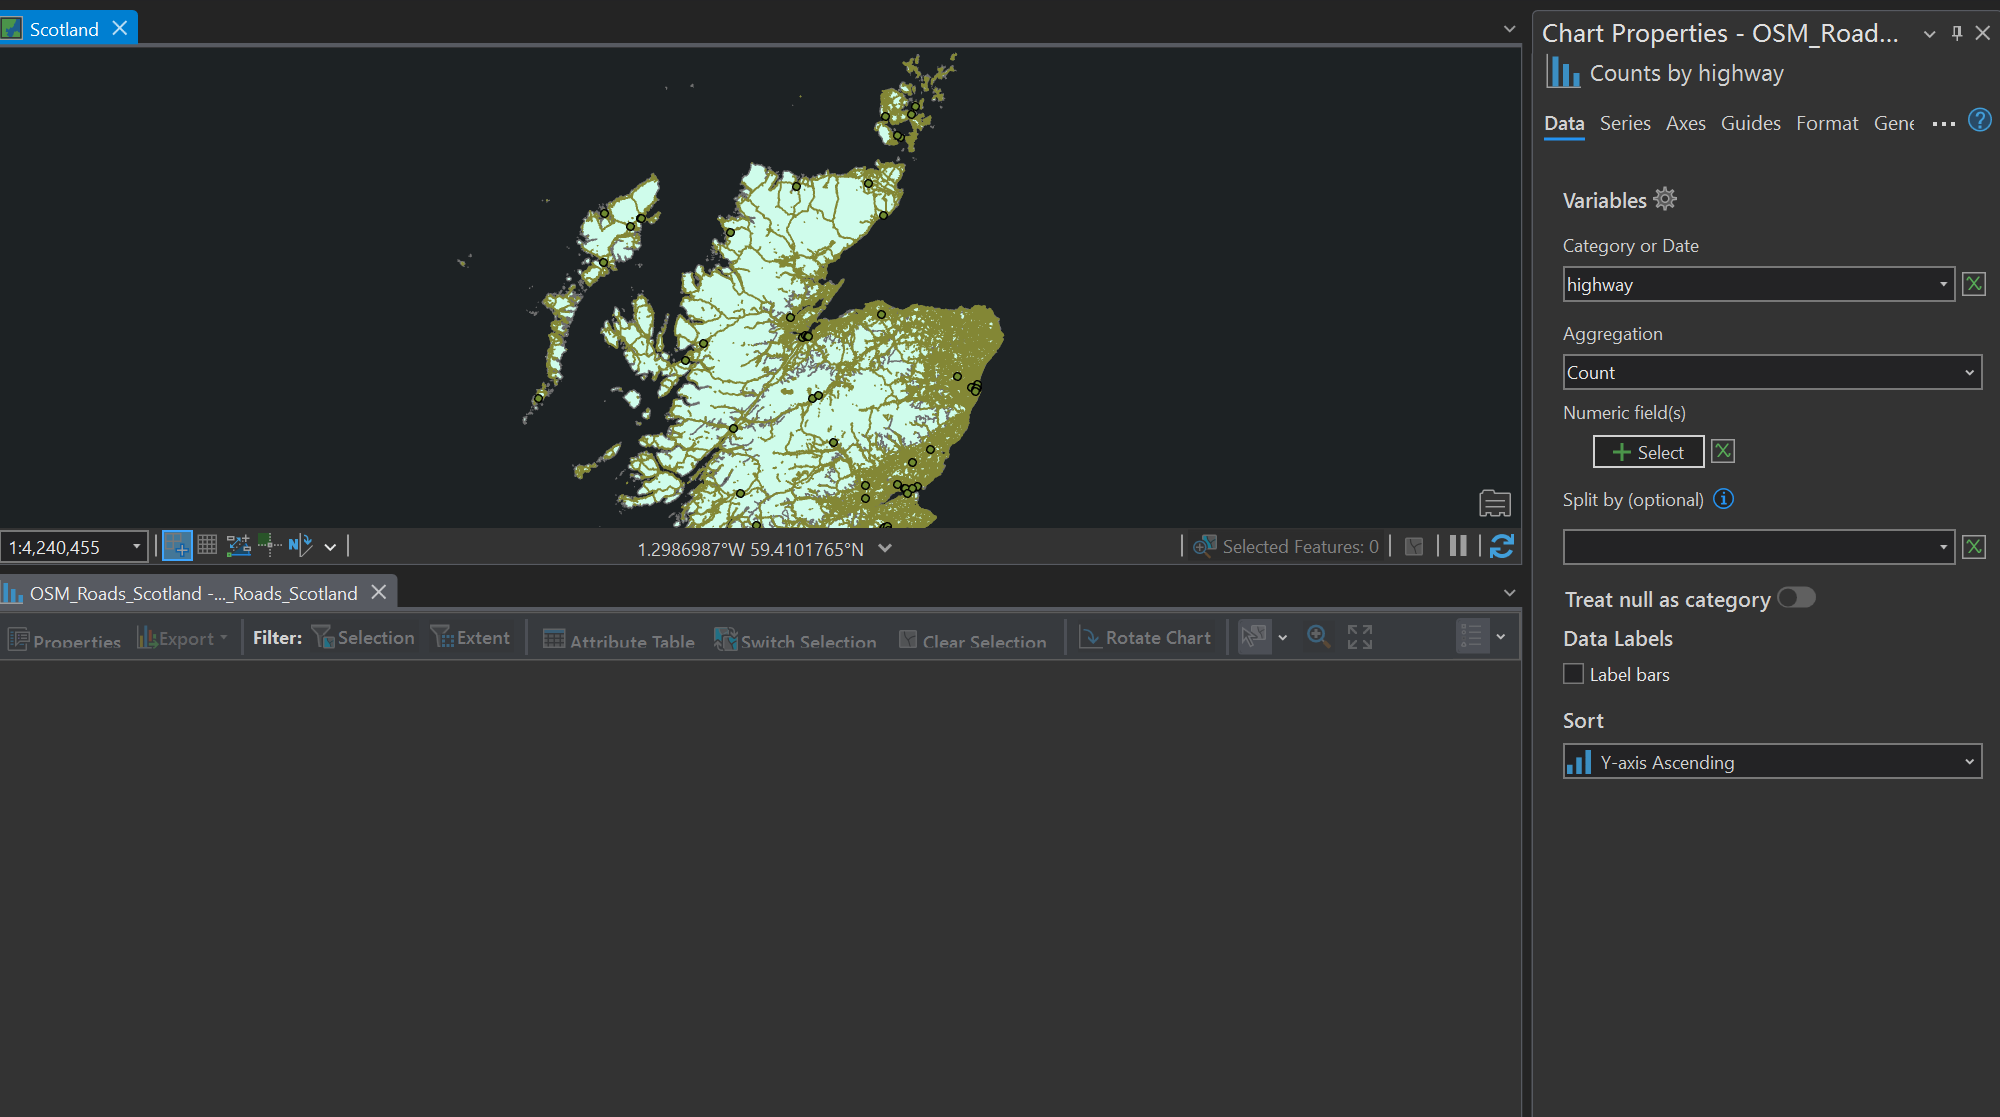Click the Select numeric fields button
The image size is (2000, 1117).
[x=1648, y=452]
